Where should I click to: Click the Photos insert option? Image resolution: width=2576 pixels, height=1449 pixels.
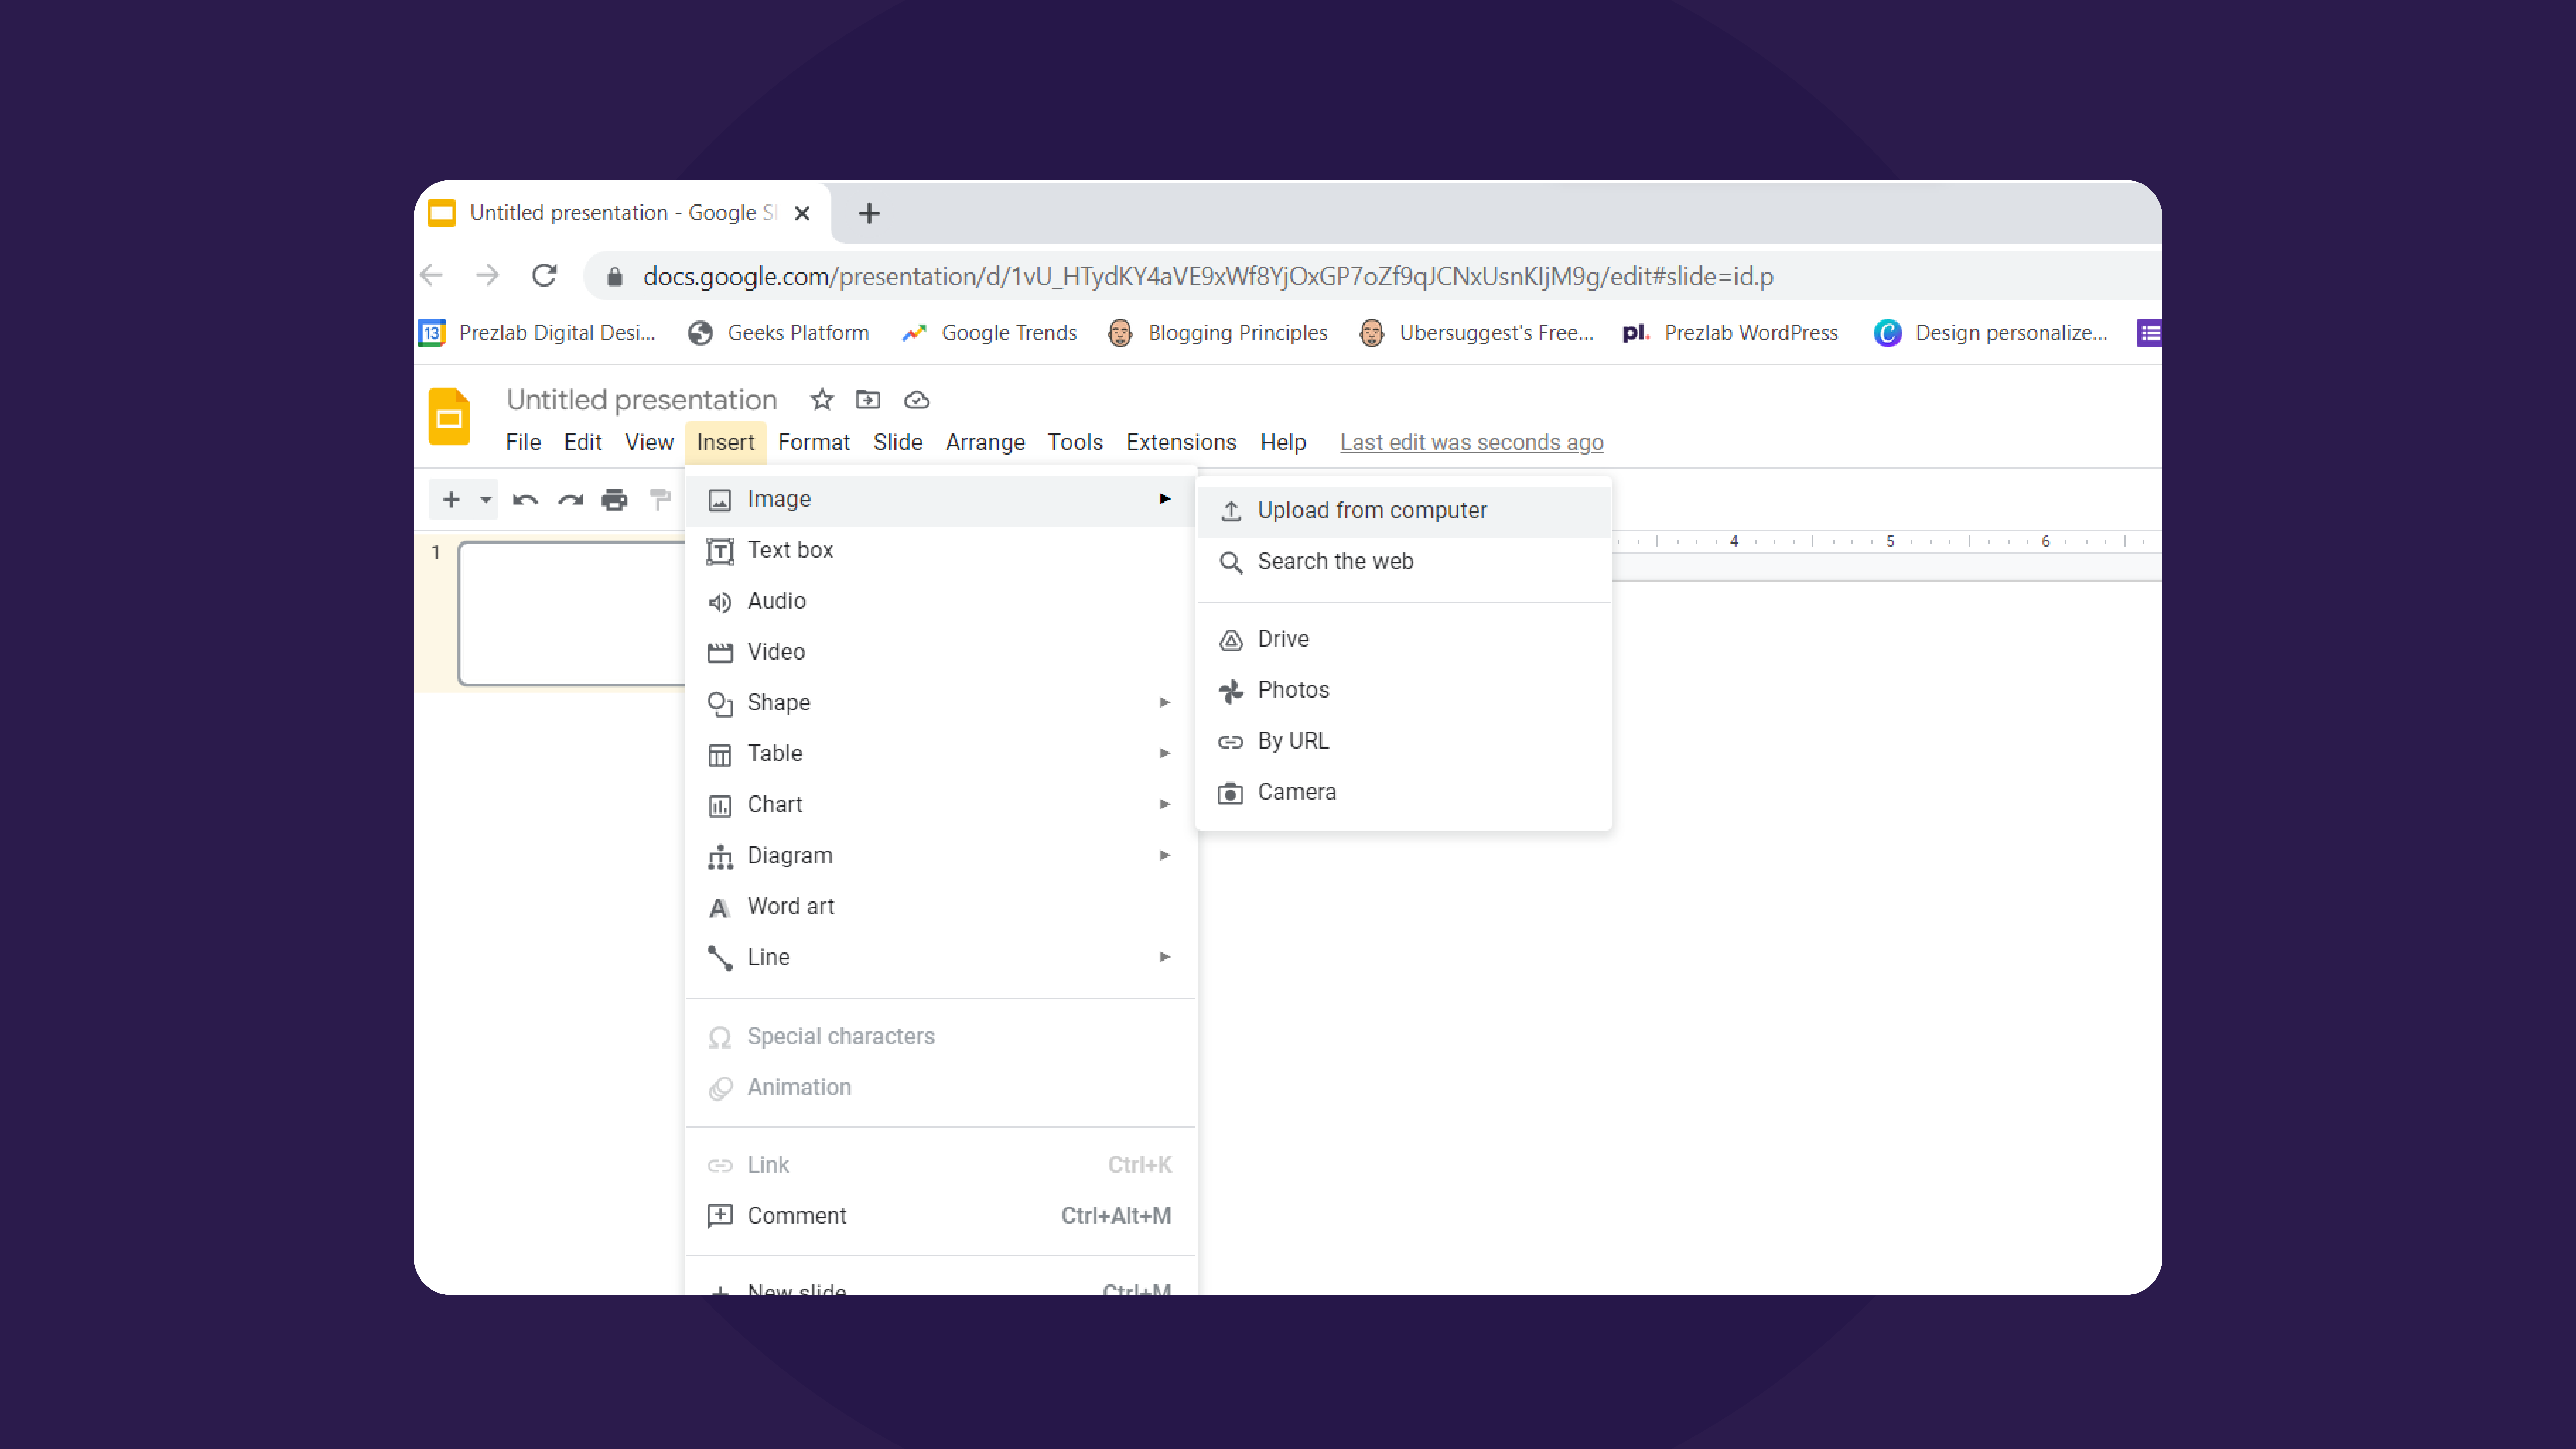[1291, 688]
